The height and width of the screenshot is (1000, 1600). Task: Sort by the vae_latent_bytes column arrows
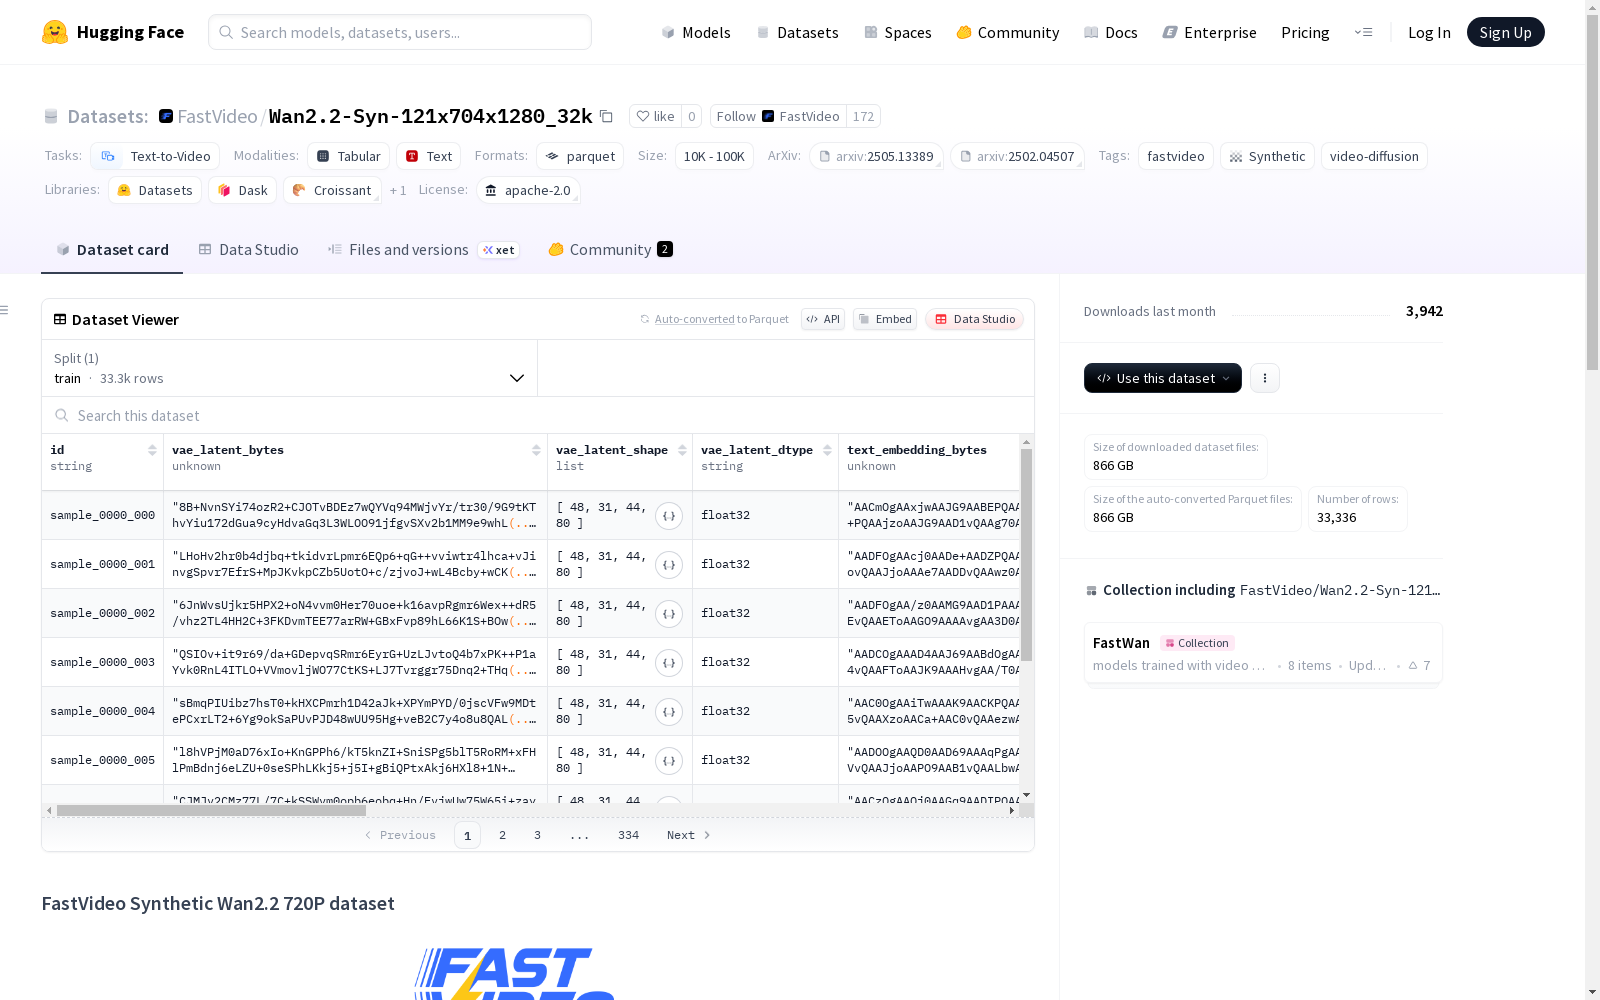tap(536, 450)
